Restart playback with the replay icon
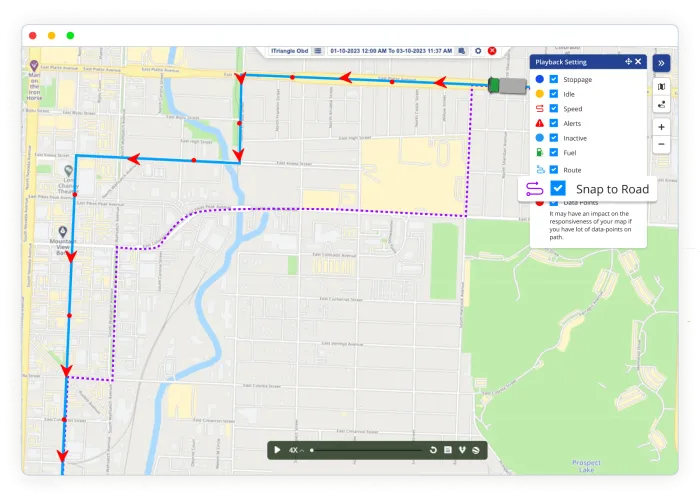Image resolution: width=700 pixels, height=500 pixels. 433,450
